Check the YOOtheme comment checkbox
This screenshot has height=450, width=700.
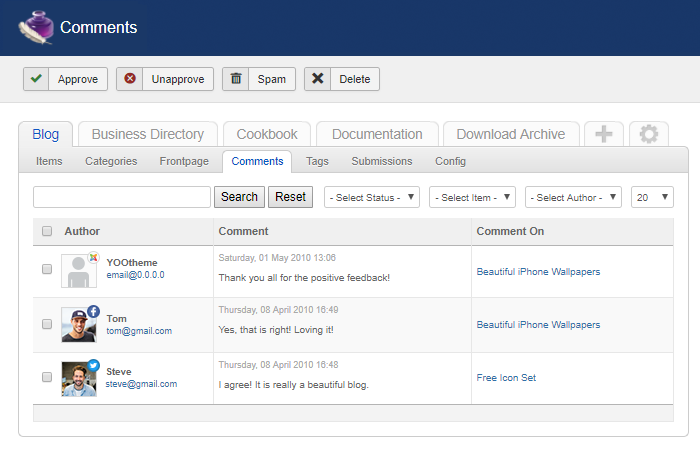pyautogui.click(x=47, y=269)
